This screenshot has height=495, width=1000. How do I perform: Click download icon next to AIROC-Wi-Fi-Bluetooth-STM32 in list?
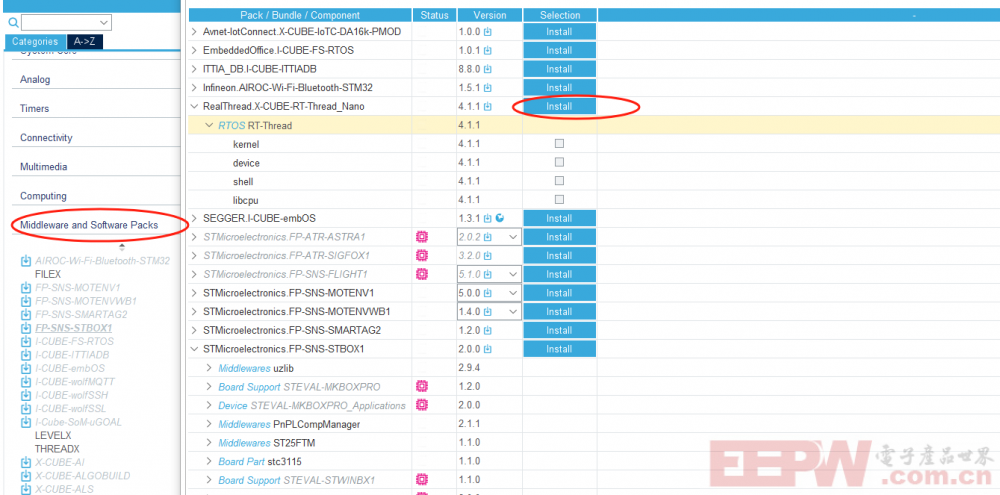(x=26, y=261)
